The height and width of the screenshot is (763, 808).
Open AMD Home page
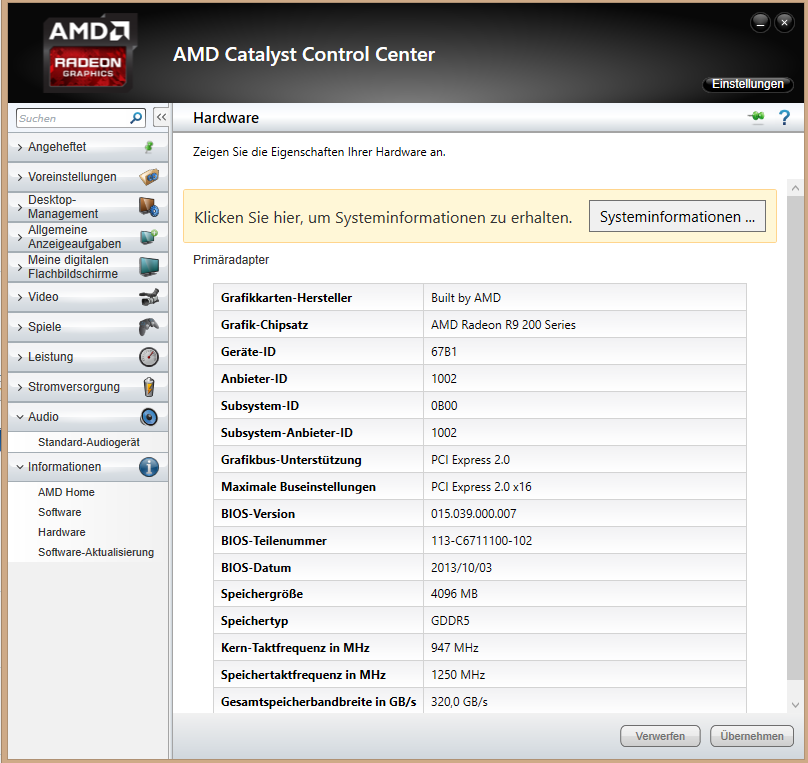[66, 492]
